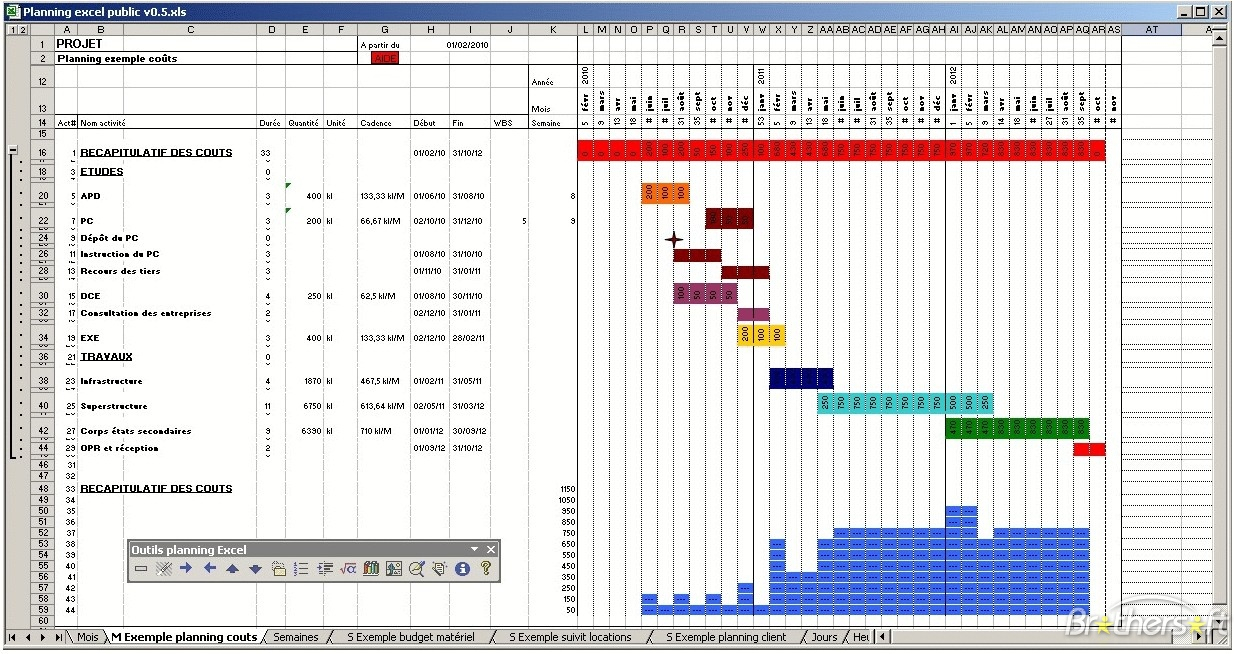1234x654 pixels.
Task: Open S Exemple suivit locations tab
Action: click(570, 637)
